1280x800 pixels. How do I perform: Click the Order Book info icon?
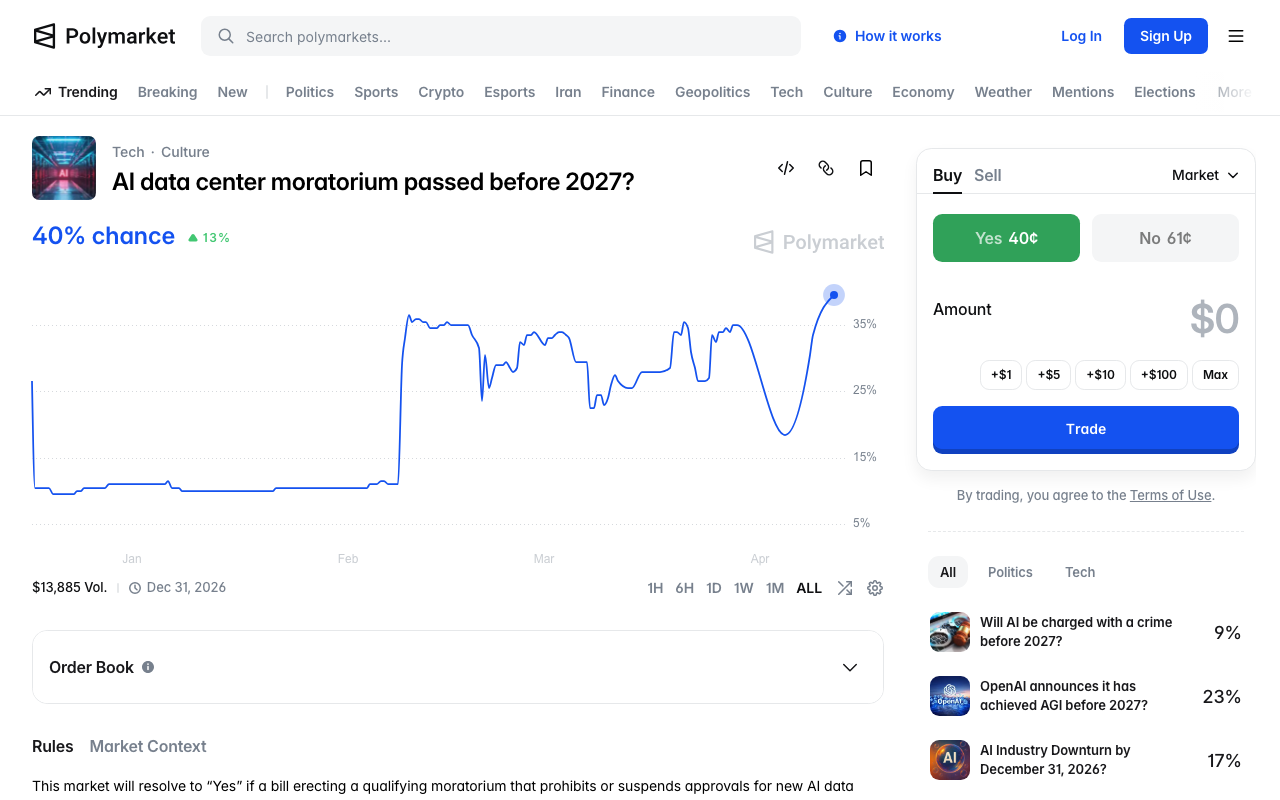[x=148, y=667]
